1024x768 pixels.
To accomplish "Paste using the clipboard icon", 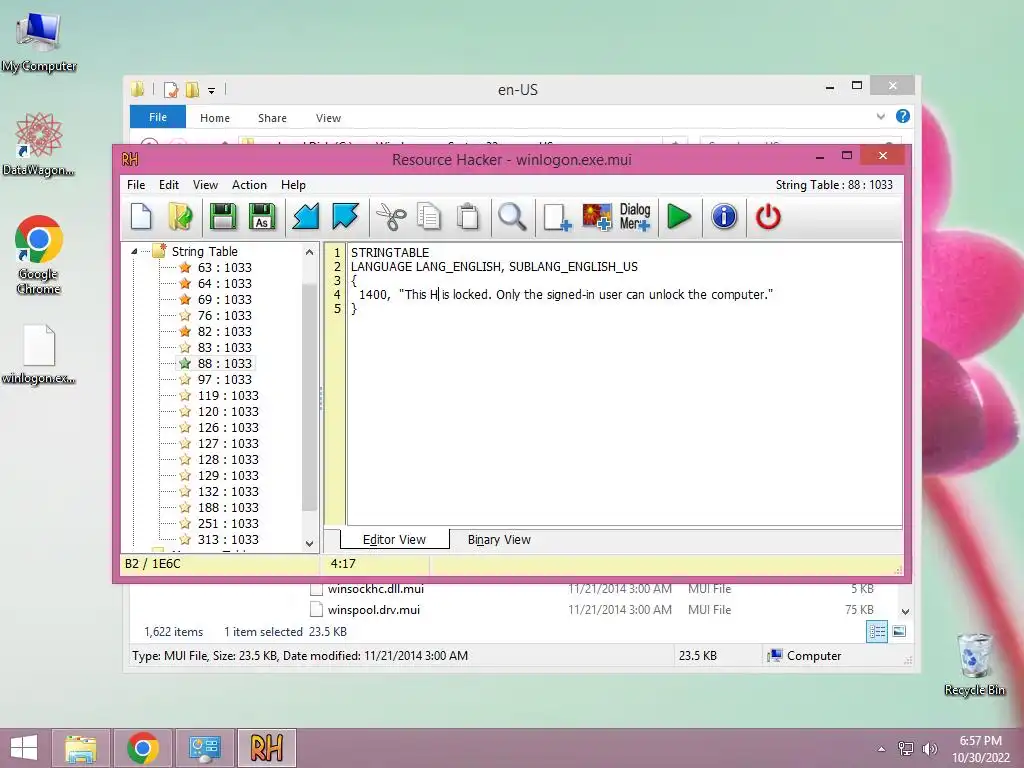I will (468, 217).
